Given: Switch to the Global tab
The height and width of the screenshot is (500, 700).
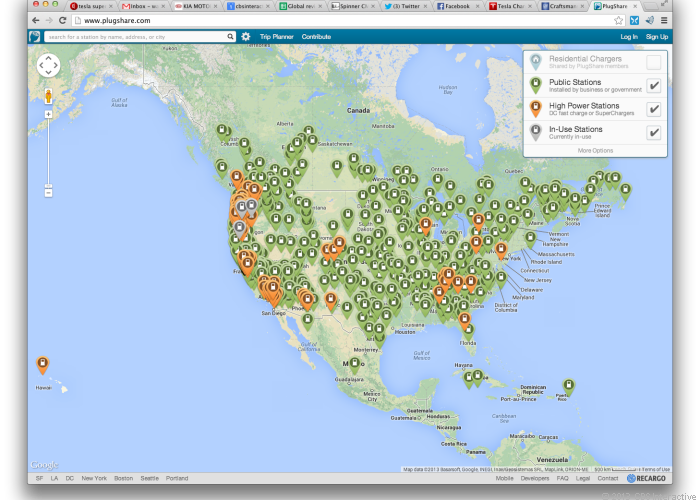Looking at the screenshot, I should tap(300, 6).
